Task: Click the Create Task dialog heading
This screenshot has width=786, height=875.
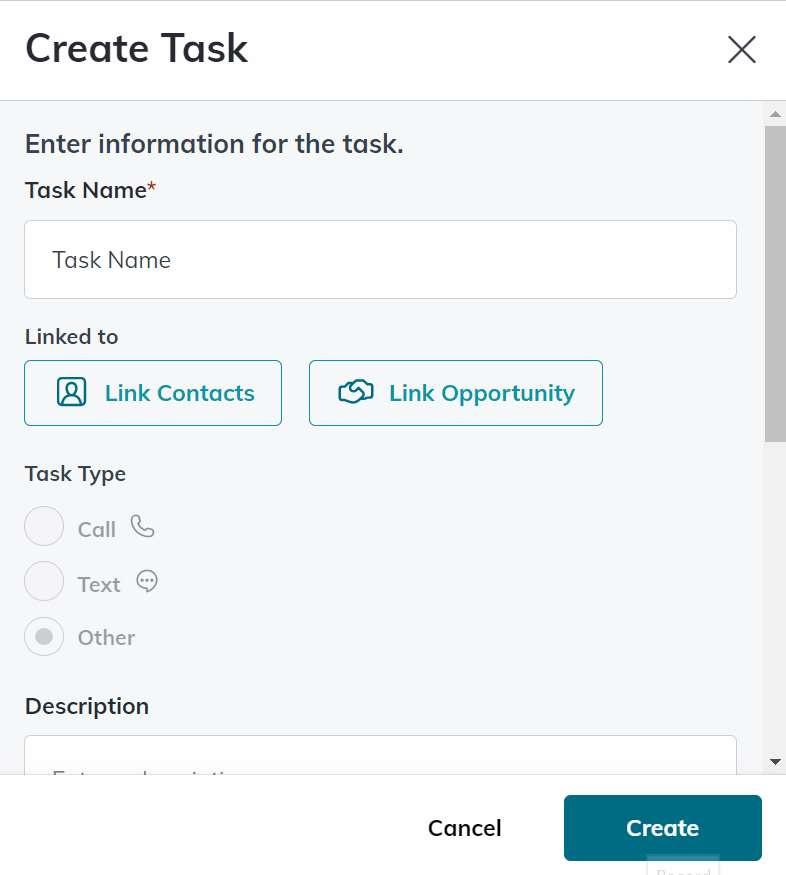Action: point(137,49)
